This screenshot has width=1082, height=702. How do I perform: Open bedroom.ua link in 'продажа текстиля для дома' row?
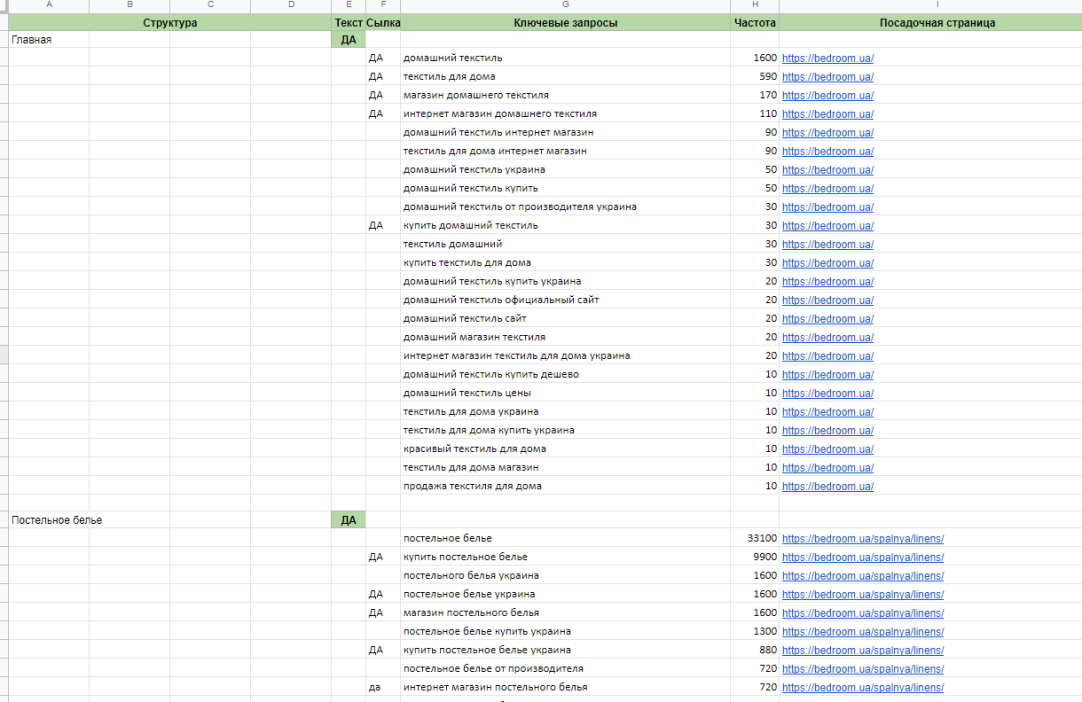pyautogui.click(x=827, y=486)
